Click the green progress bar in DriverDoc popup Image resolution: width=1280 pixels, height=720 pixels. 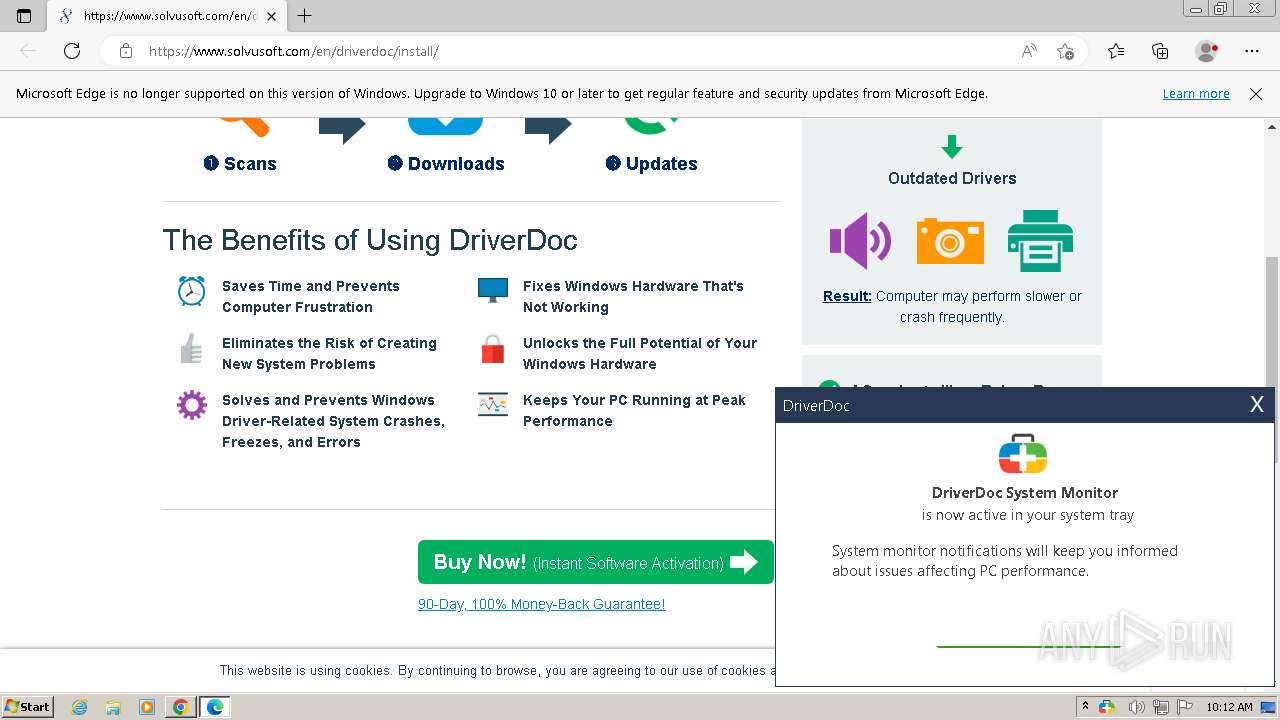point(1028,647)
